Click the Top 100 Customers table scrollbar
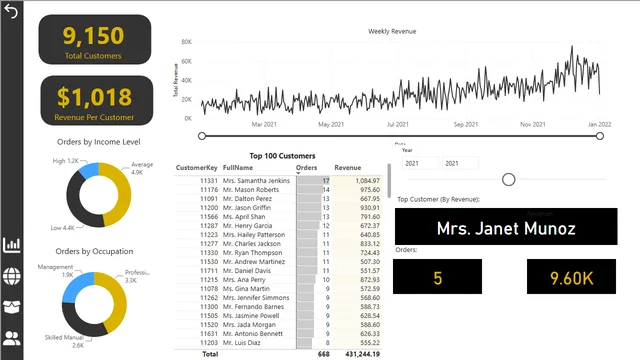This screenshot has height=360, width=640. coord(389,180)
